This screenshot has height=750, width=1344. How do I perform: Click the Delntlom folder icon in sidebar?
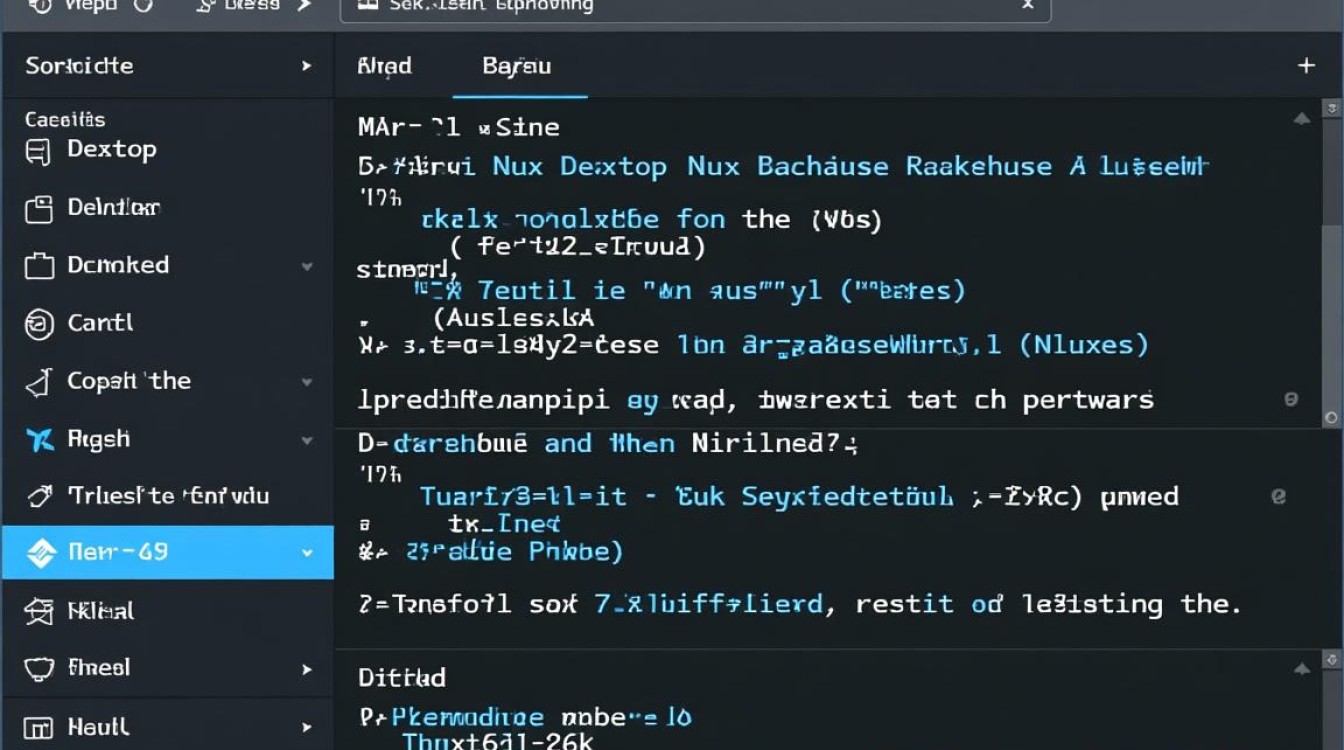38,208
